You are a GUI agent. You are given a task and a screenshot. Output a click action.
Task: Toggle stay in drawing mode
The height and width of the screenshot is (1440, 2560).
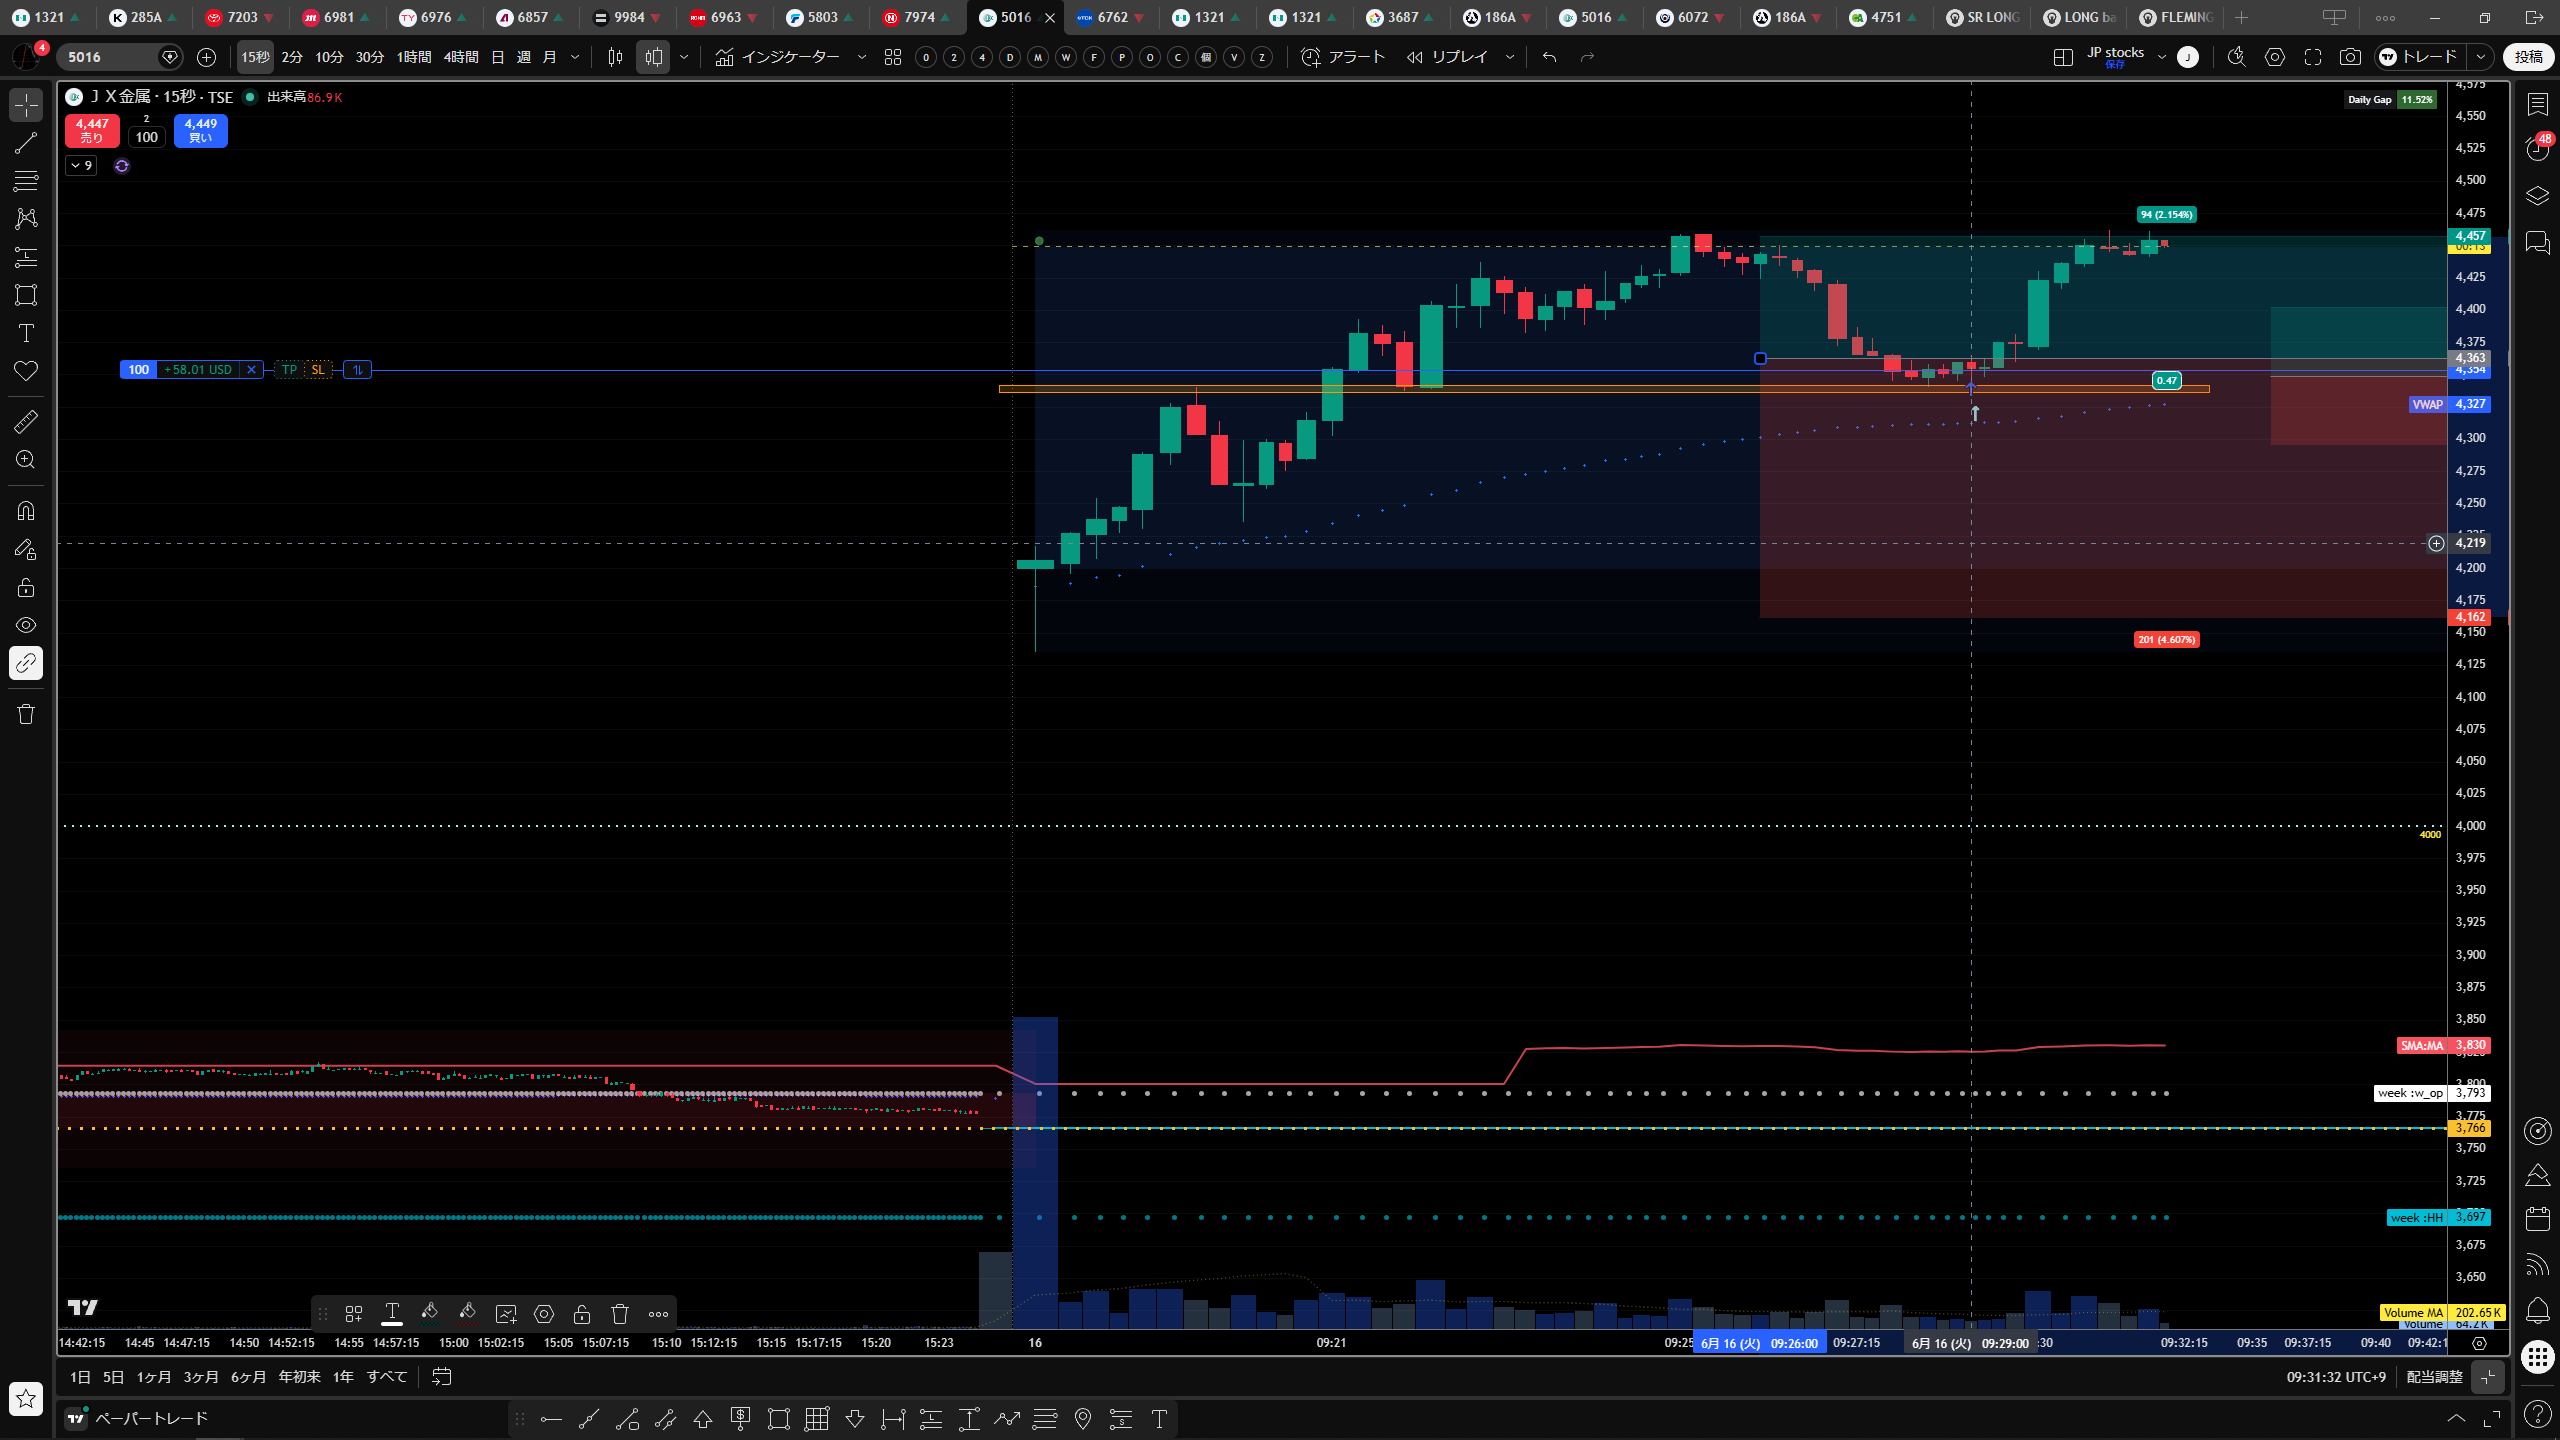[26, 549]
